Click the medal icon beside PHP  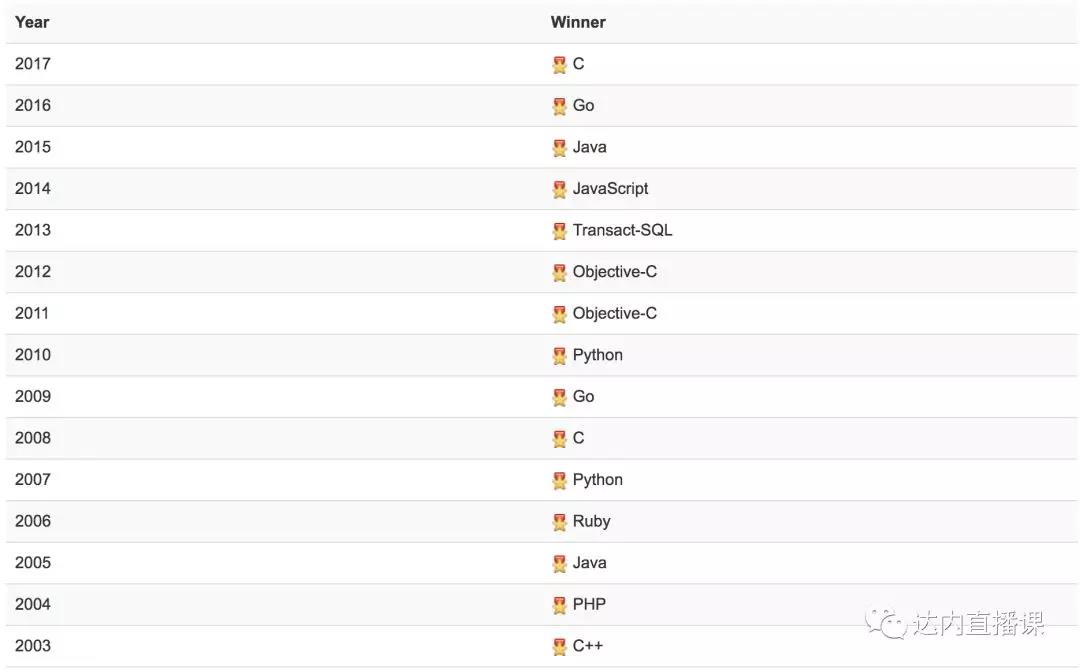pyautogui.click(x=559, y=605)
